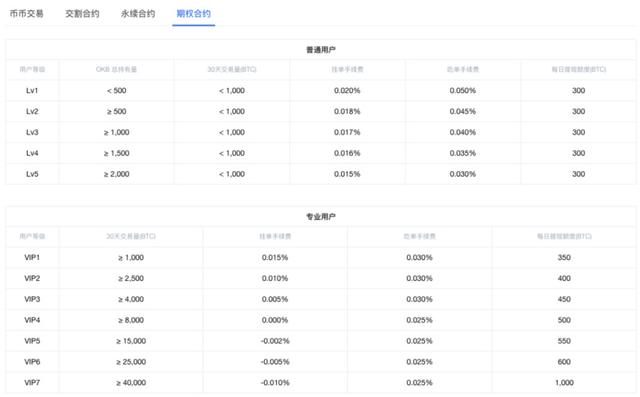Click the 0.050% taker fee cell

pos(463,91)
